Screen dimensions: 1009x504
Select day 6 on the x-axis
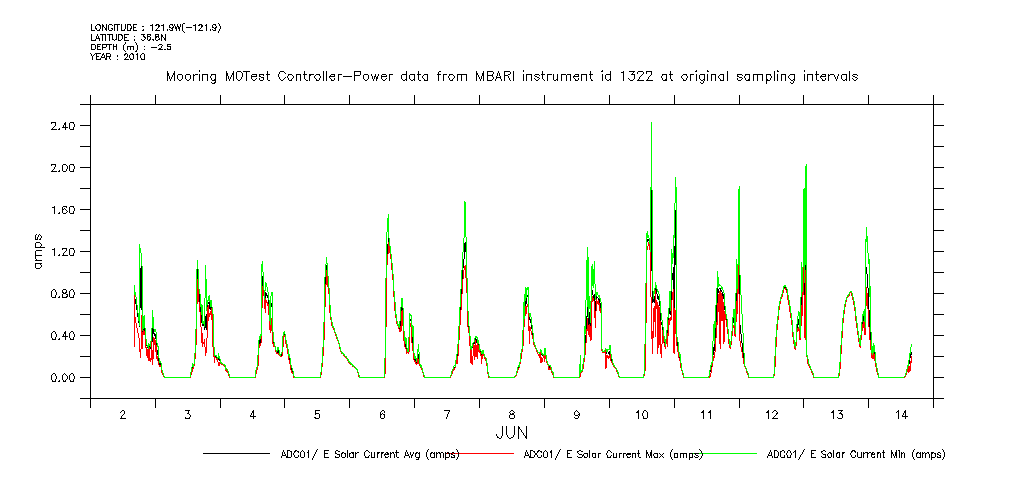point(382,414)
